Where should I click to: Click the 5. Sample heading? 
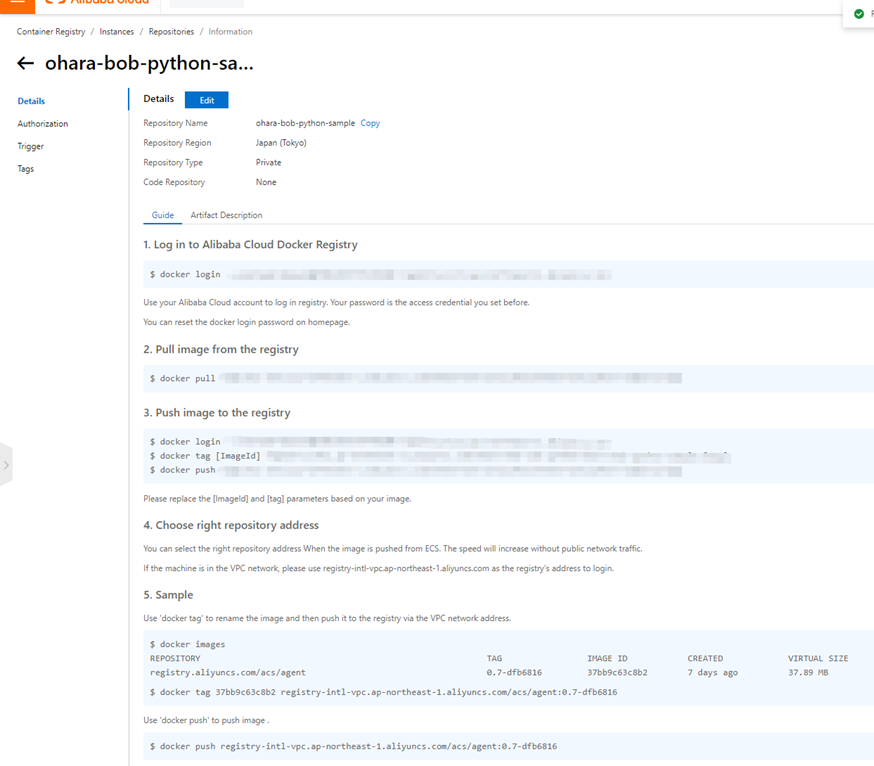coord(168,595)
